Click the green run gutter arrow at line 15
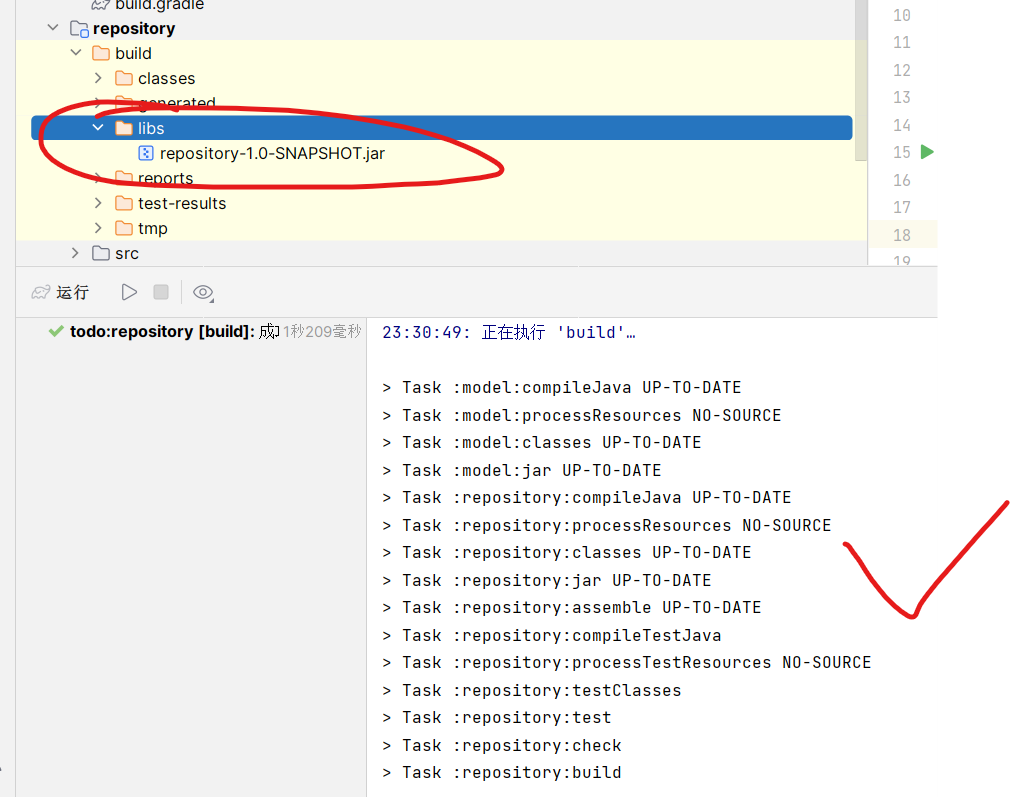The image size is (1010, 797). tap(927, 152)
